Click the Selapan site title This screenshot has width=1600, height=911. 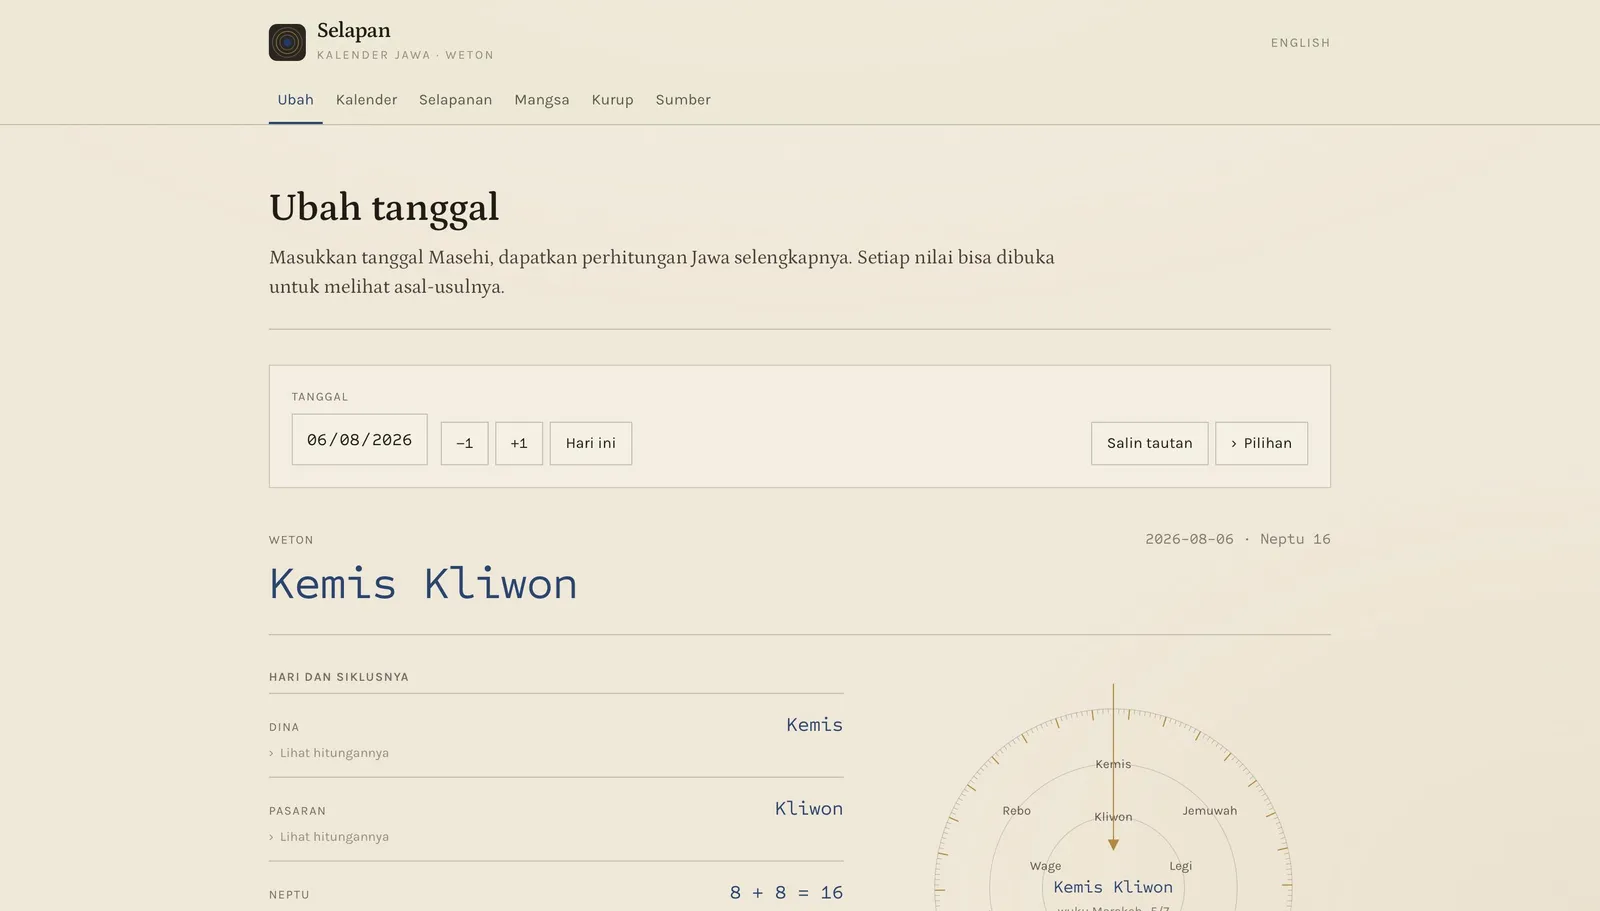click(354, 30)
